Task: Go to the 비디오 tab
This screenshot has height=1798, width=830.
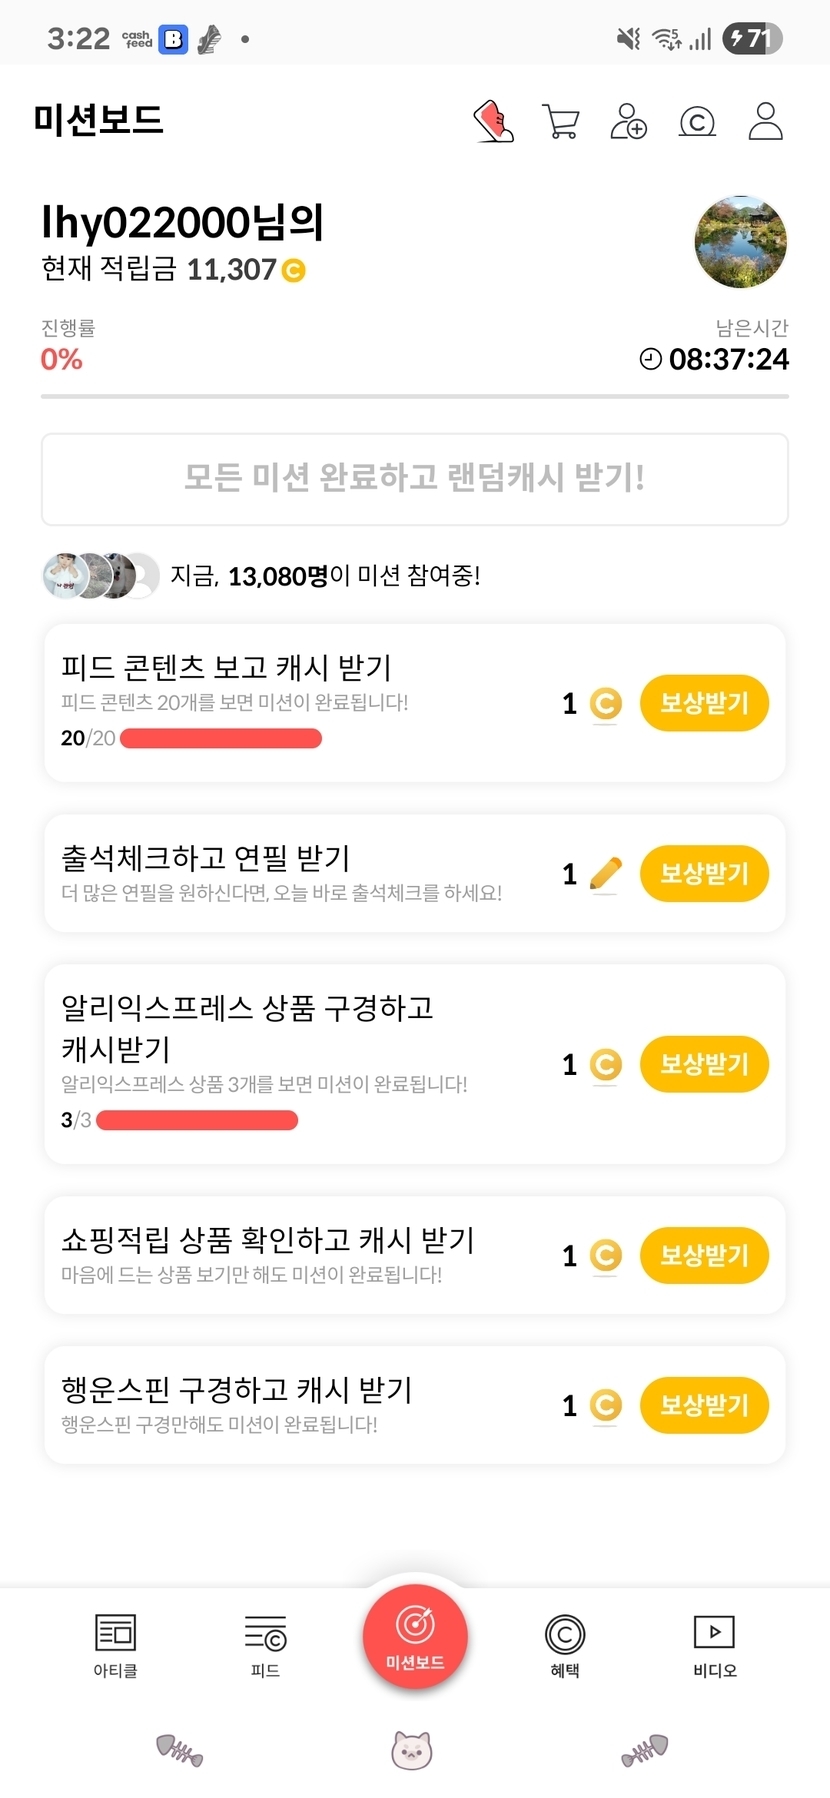Action: (x=715, y=1645)
